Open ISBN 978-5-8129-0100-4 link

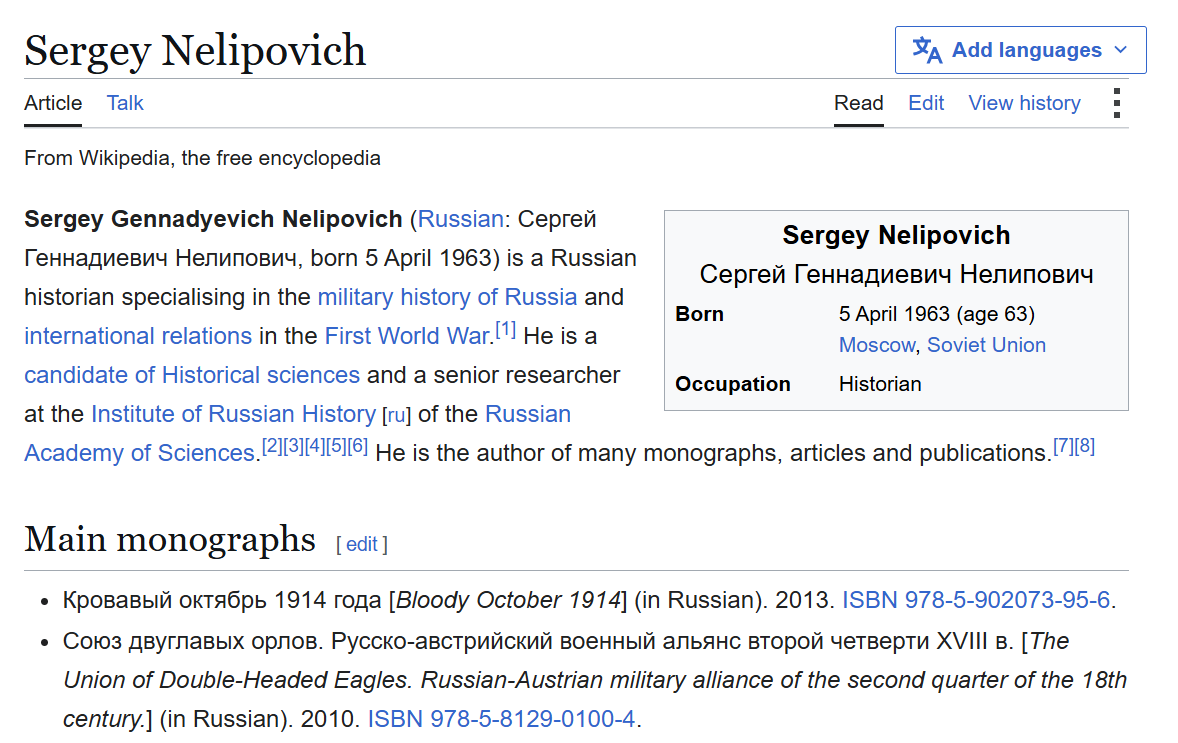tap(501, 719)
